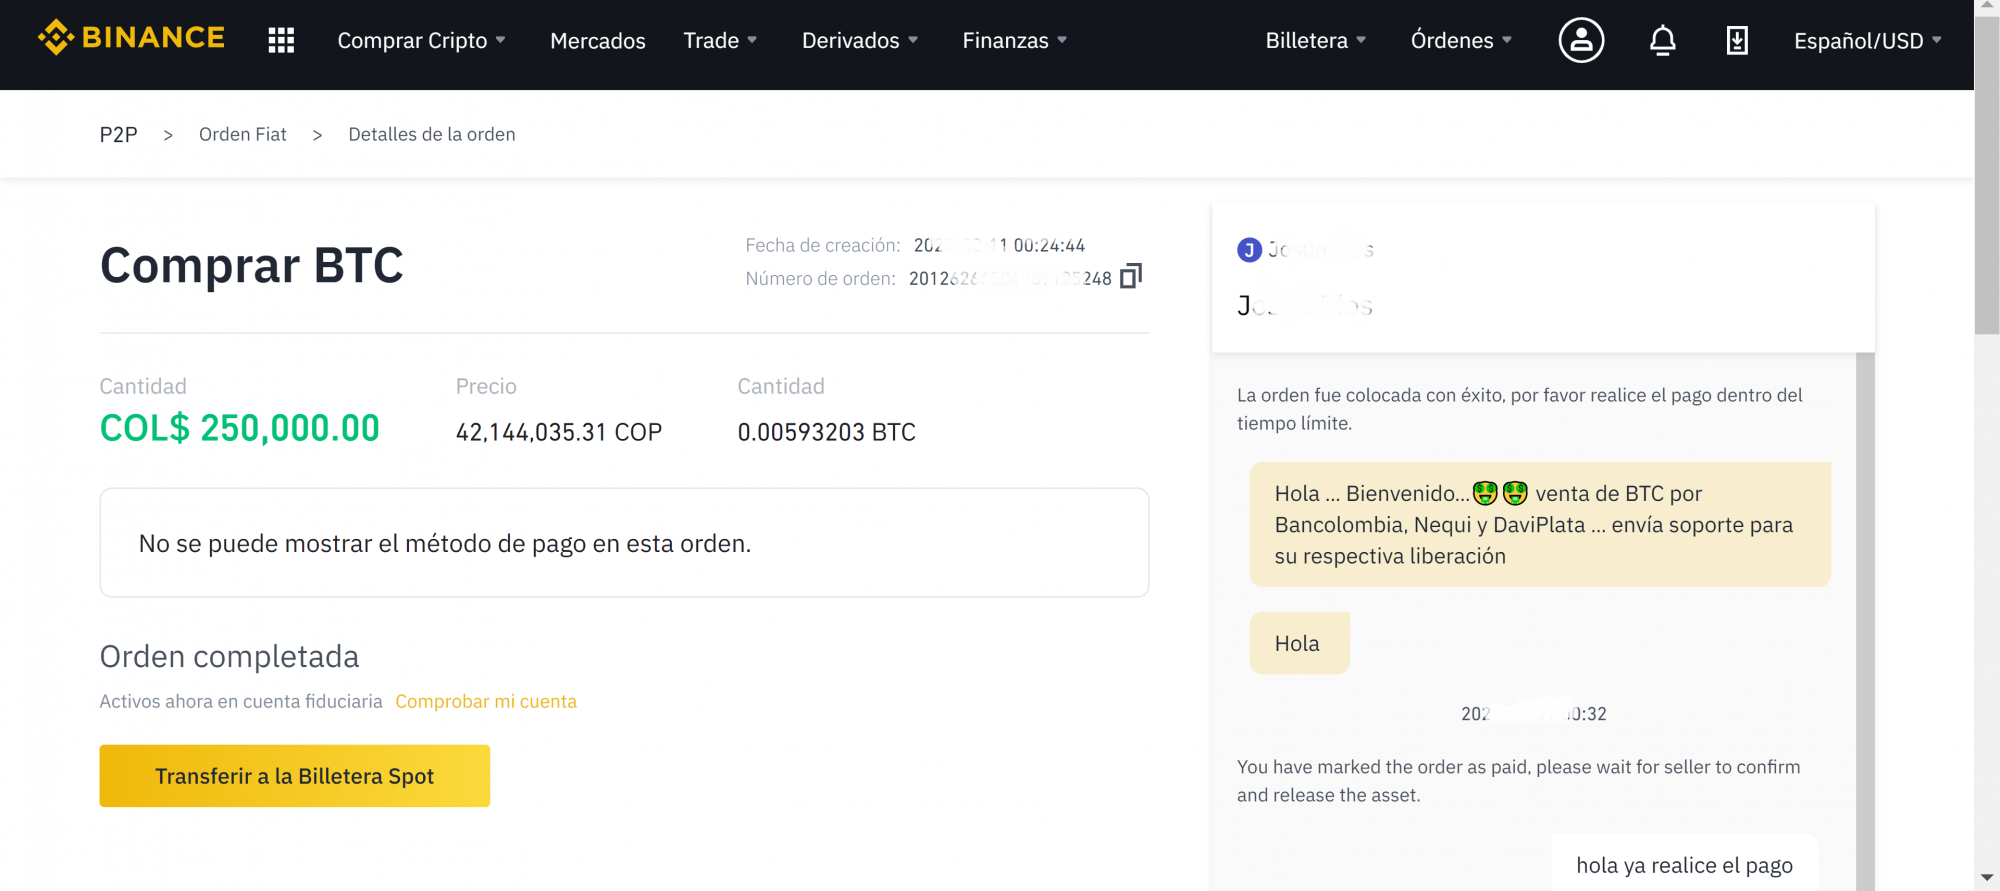This screenshot has height=891, width=2000.
Task: Click the seller welcome chat message
Action: coord(1540,524)
